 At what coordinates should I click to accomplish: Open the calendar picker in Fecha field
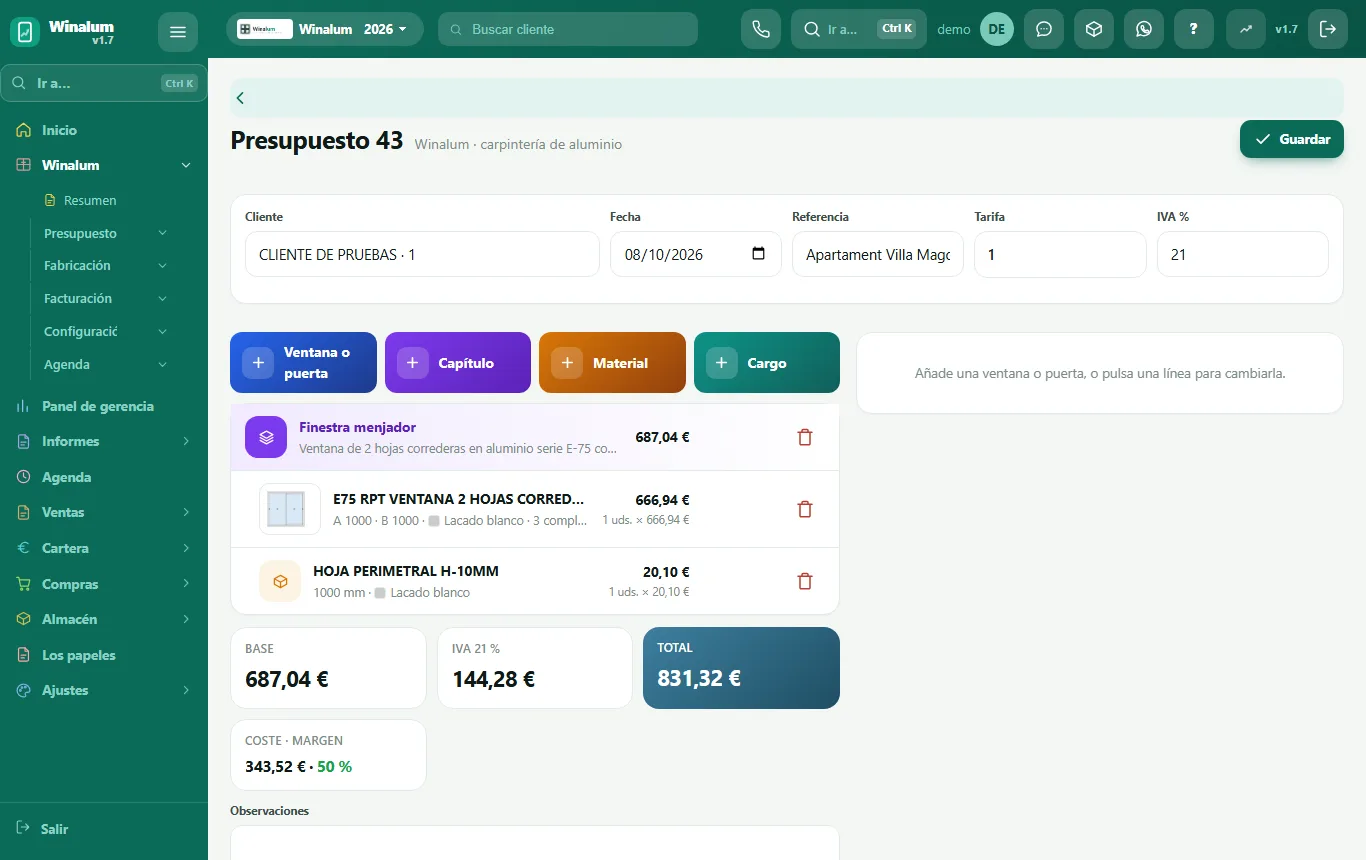(758, 254)
